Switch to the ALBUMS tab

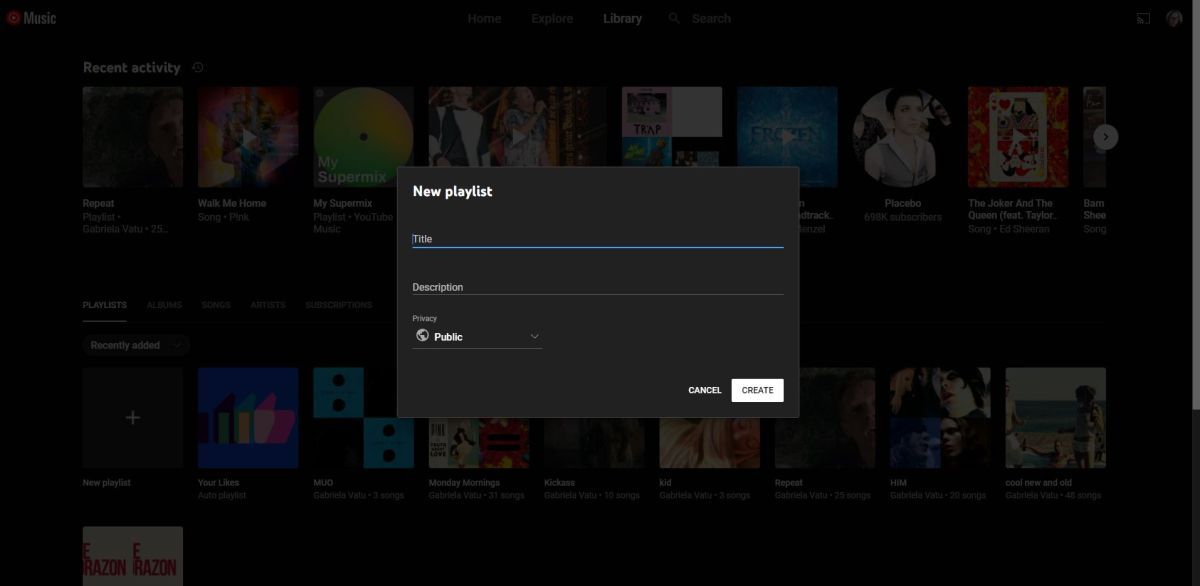coord(164,305)
